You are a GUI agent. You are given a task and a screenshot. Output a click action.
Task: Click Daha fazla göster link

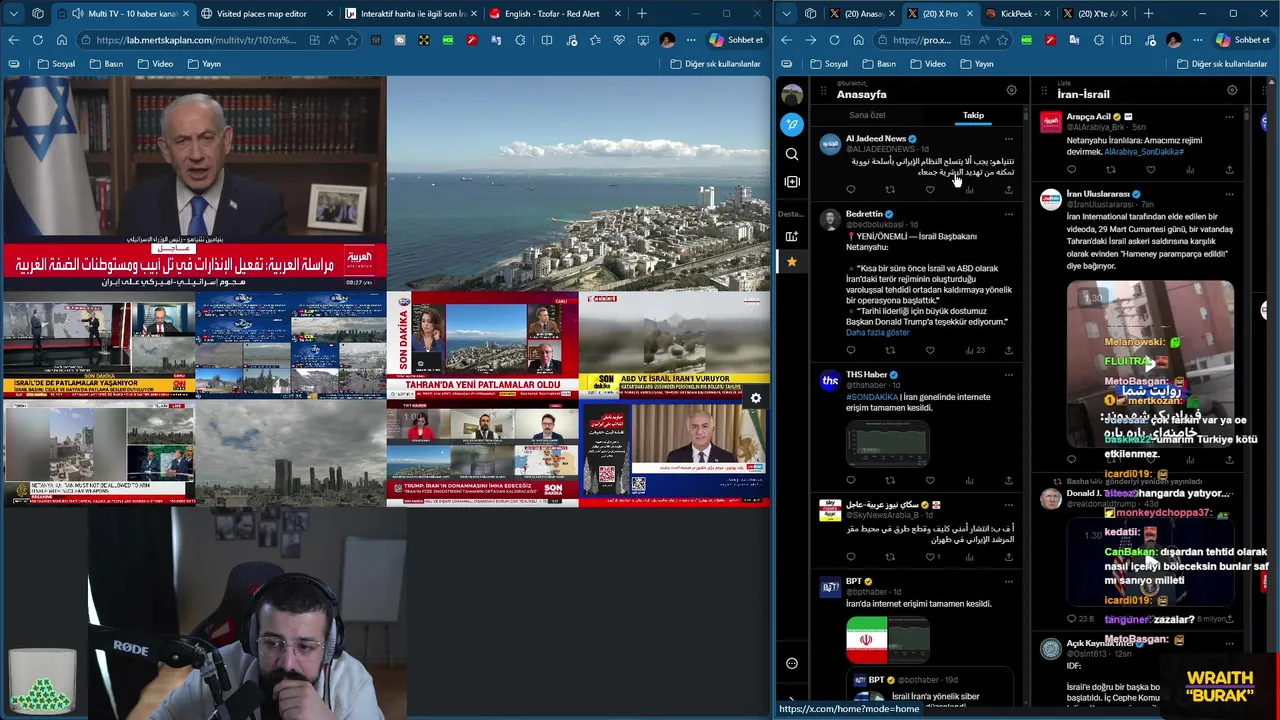click(877, 333)
